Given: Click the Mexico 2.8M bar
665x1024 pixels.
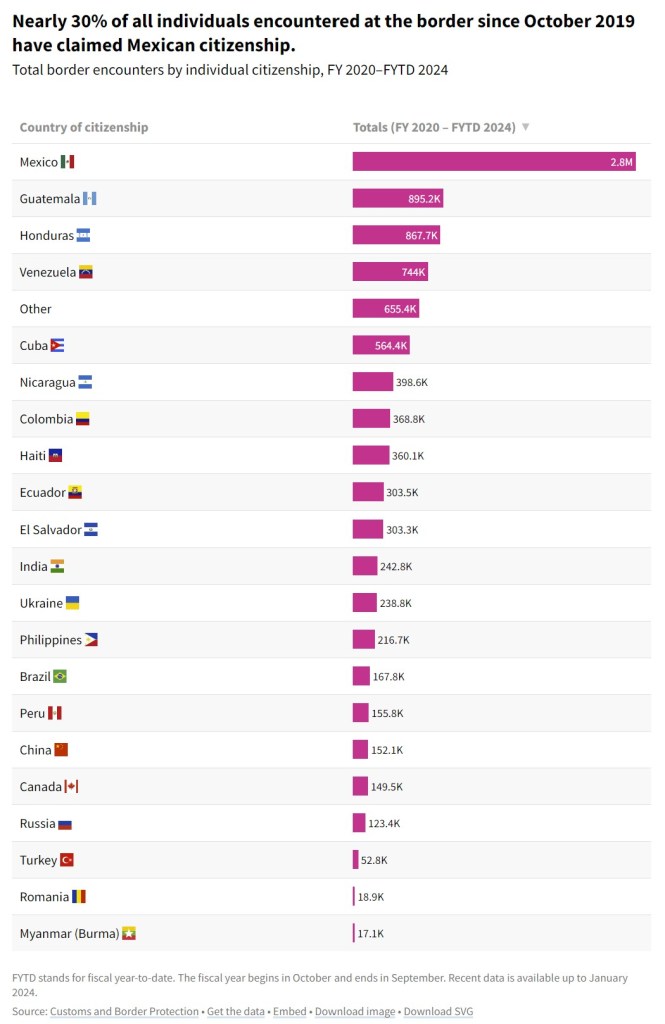Looking at the screenshot, I should [494, 162].
